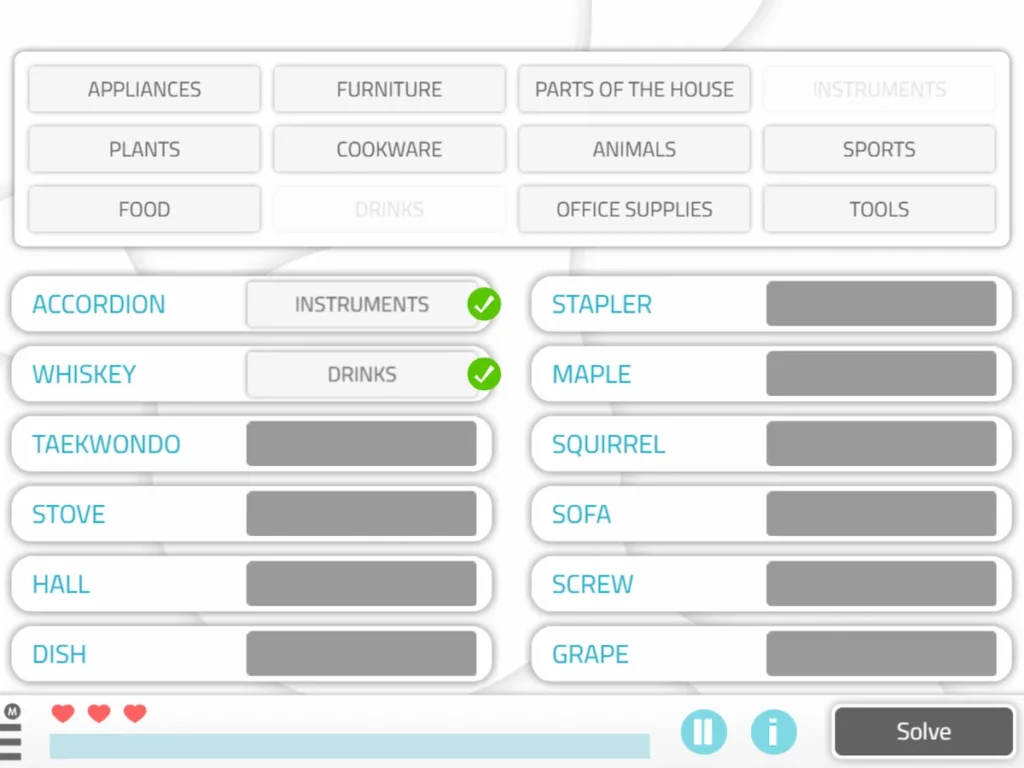Click the green checkmark next to WHISKEY's answer
The width and height of the screenshot is (1024, 768).
(x=485, y=375)
